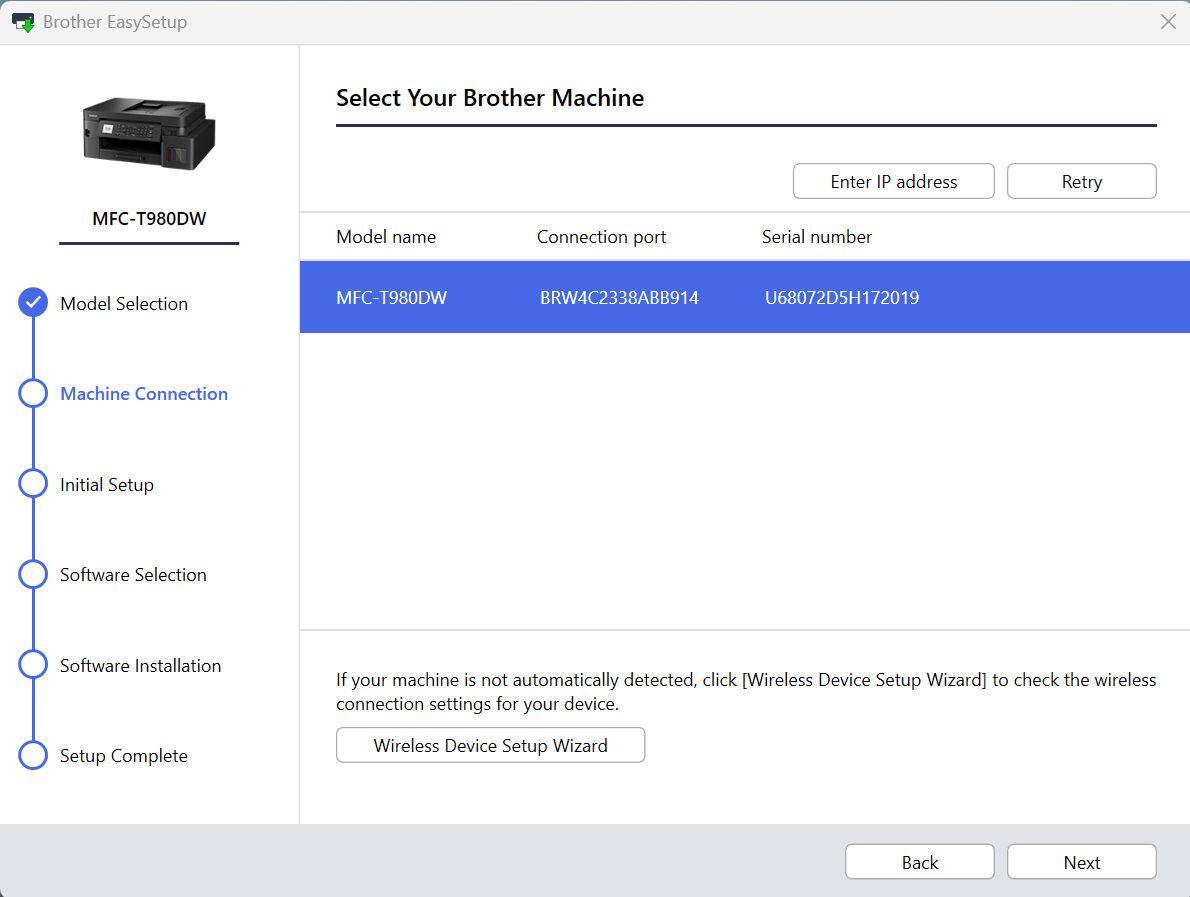Click the Connection port column header
Image resolution: width=1190 pixels, height=897 pixels.
click(601, 237)
